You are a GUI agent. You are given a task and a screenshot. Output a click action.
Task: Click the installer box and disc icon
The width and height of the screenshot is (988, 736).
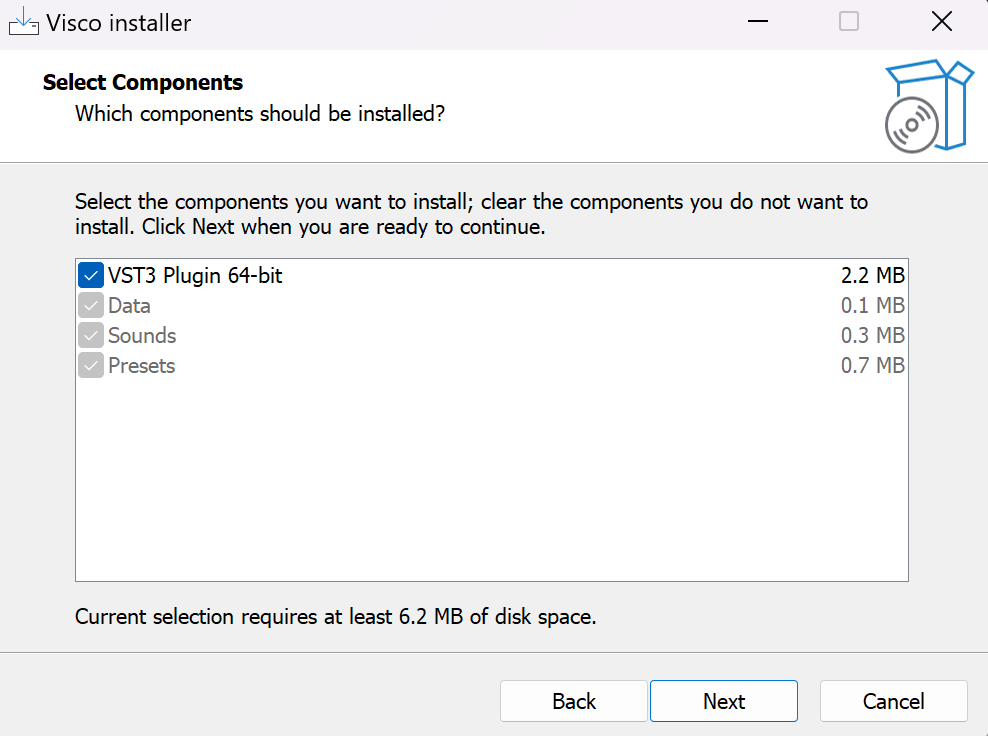pyautogui.click(x=928, y=106)
